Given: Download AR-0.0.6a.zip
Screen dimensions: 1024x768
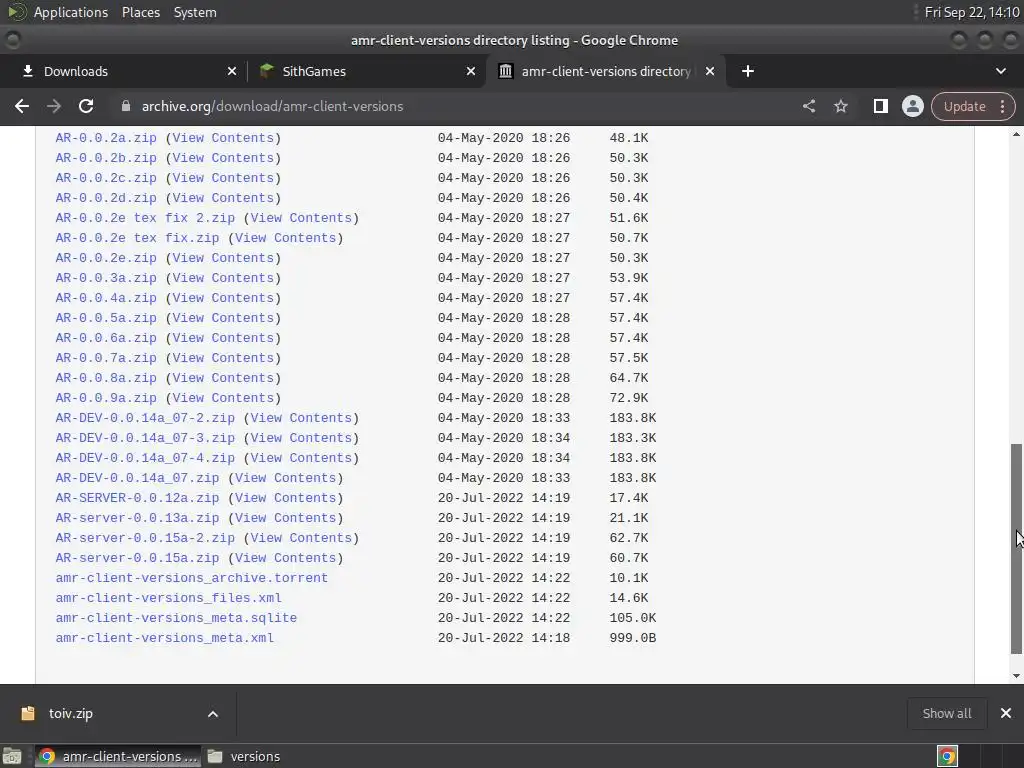Looking at the screenshot, I should click(106, 338).
